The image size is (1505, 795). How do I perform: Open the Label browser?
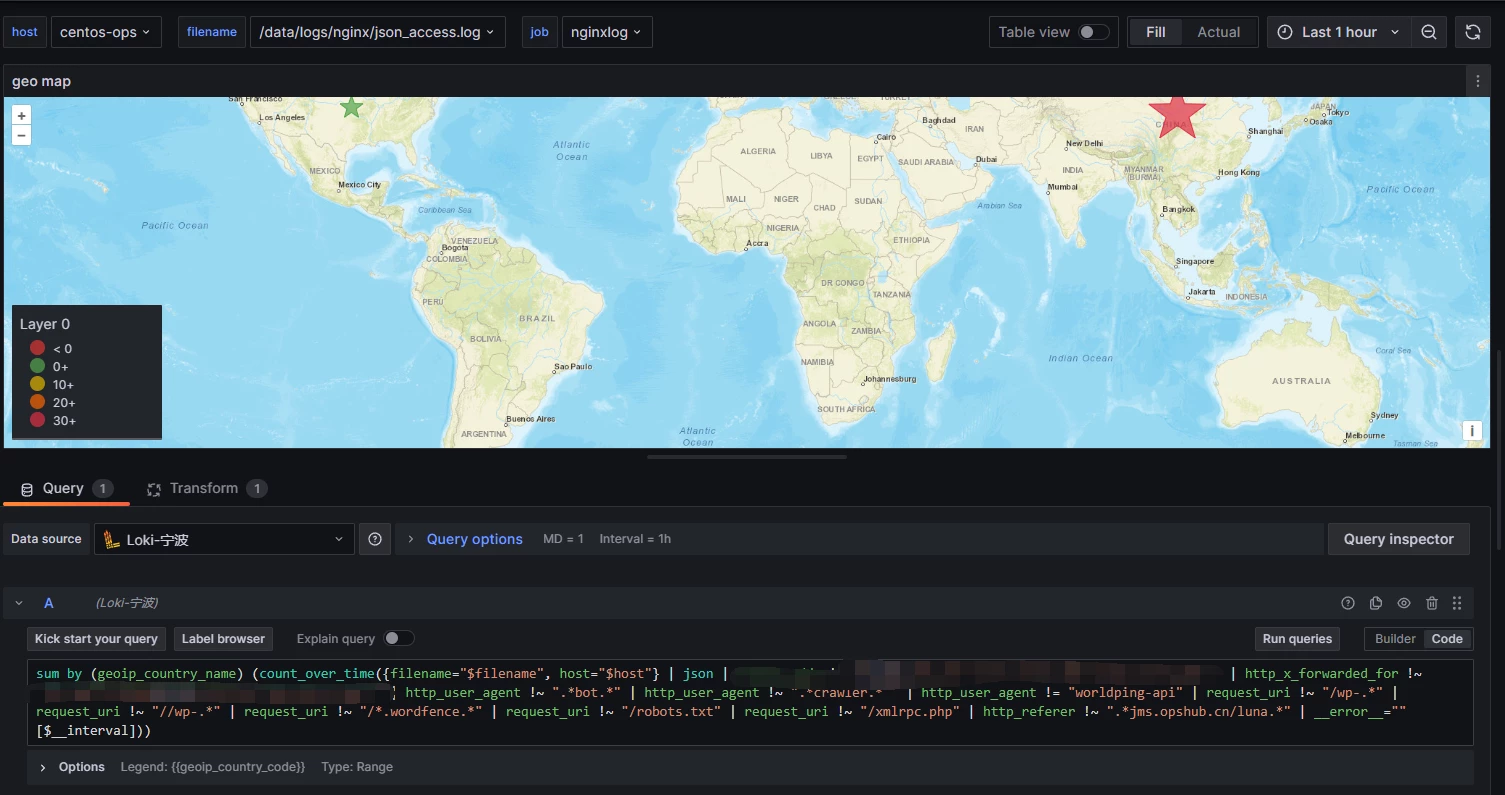[x=223, y=638]
